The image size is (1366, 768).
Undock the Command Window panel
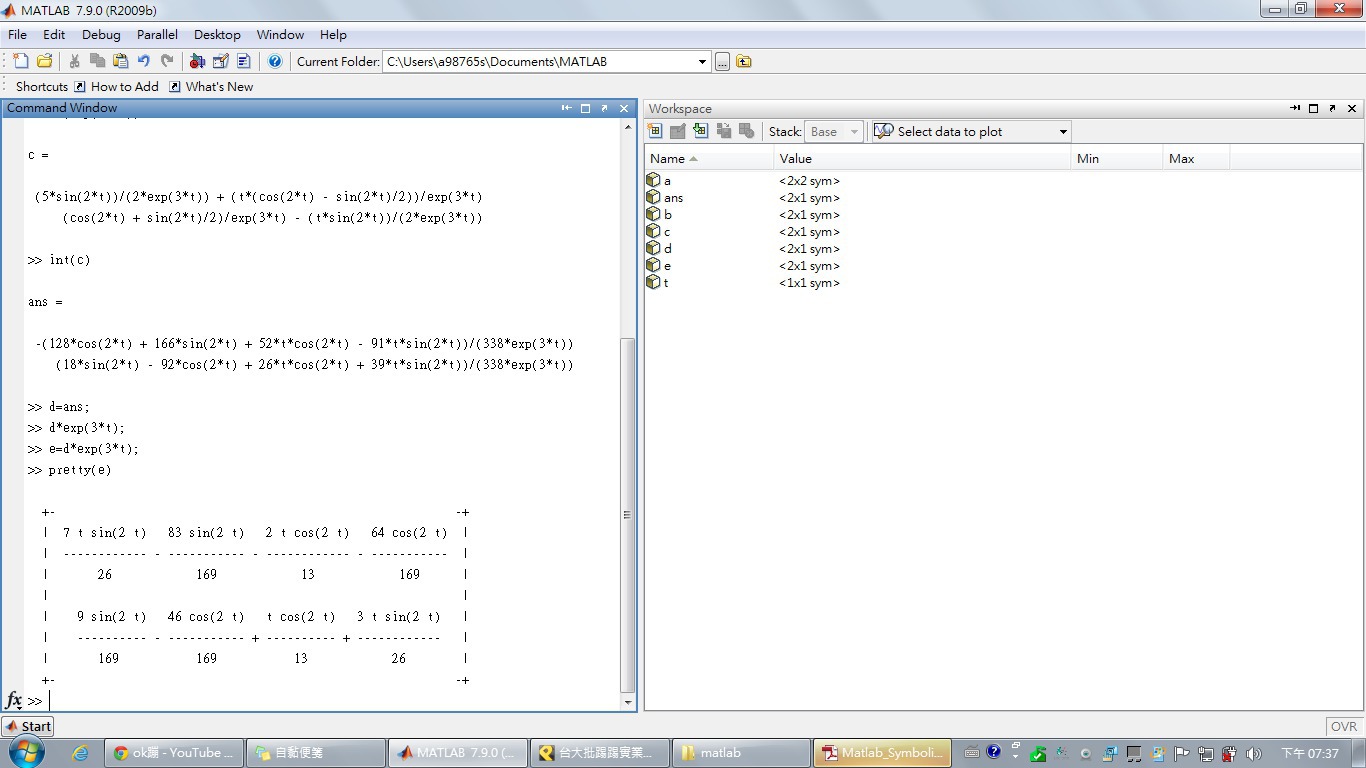point(604,108)
